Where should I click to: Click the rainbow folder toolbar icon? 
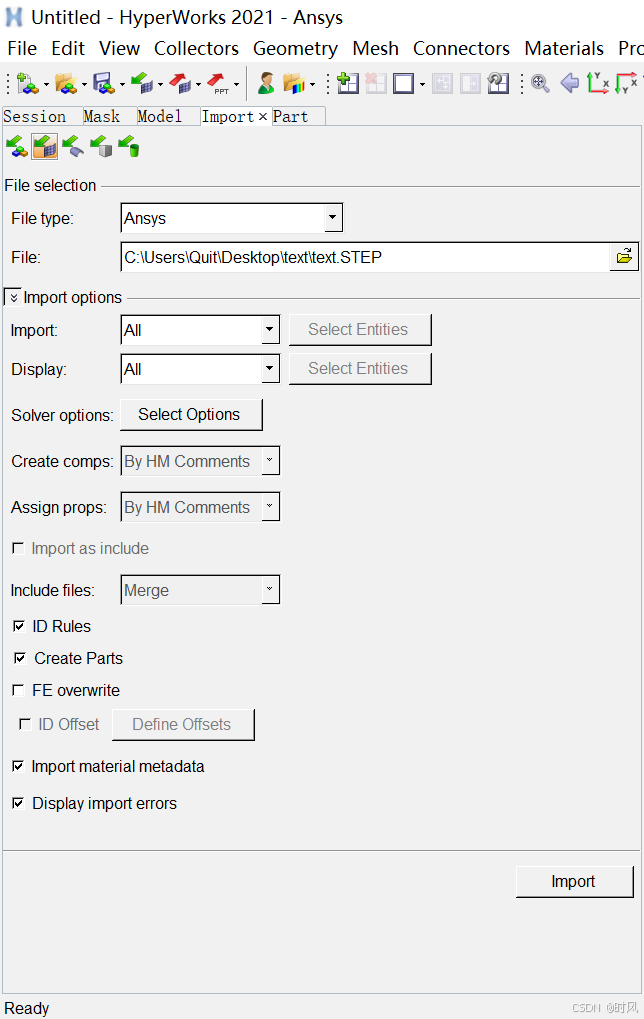(294, 83)
